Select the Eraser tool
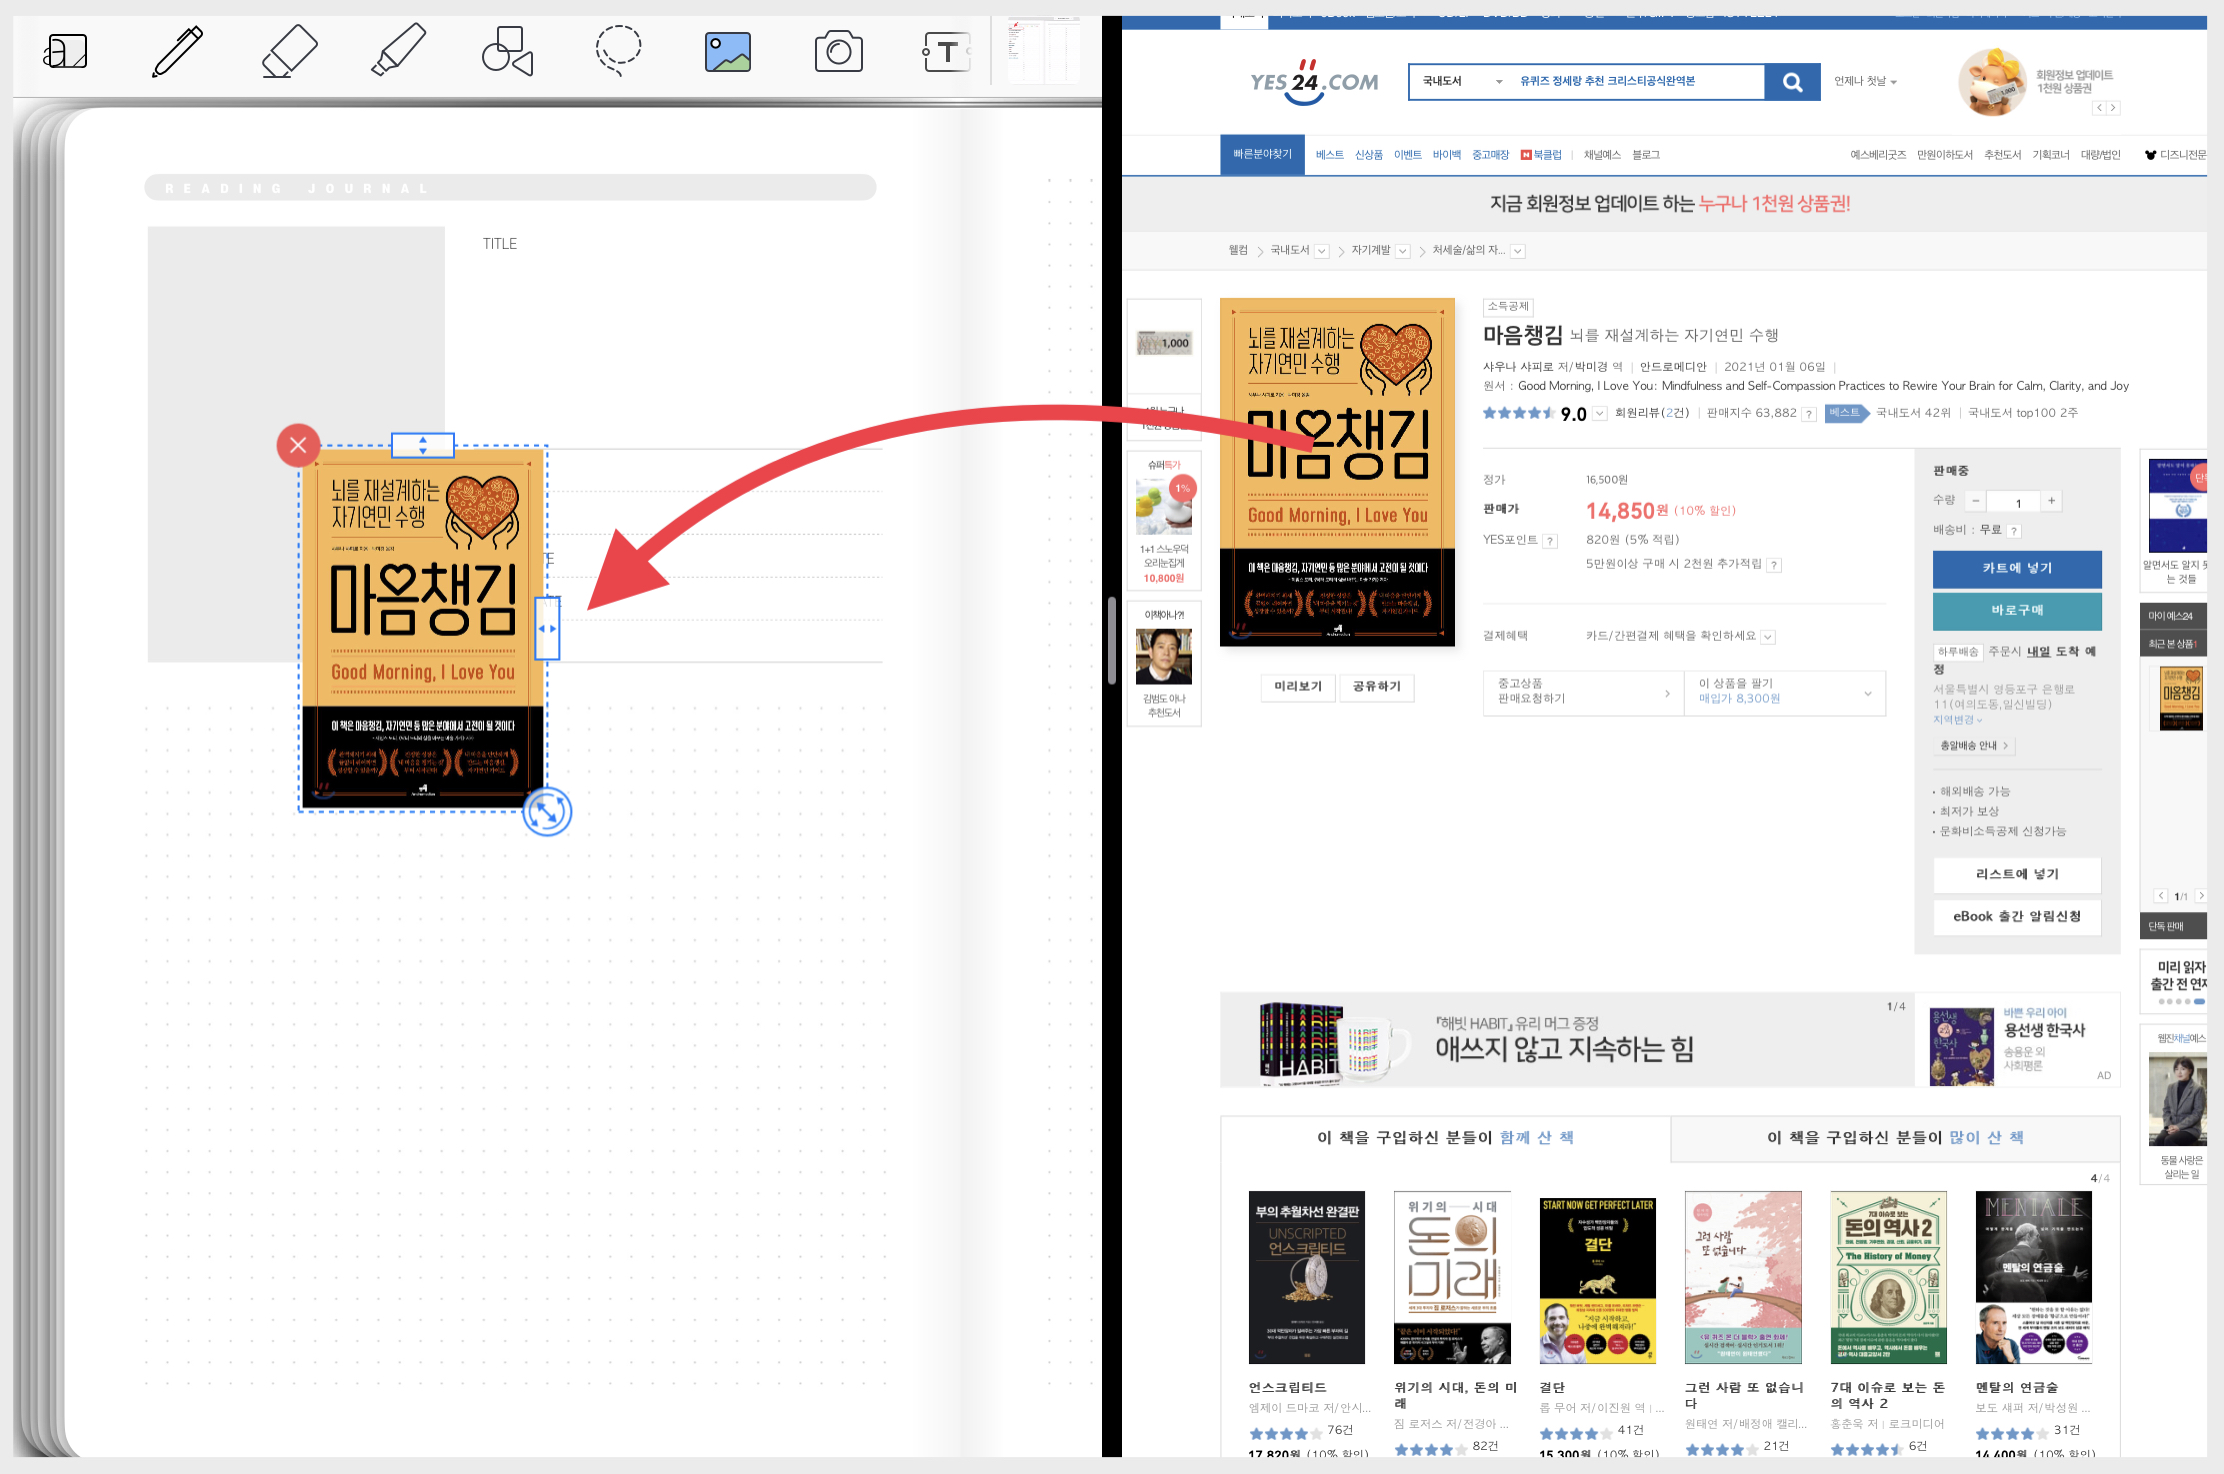 click(x=289, y=52)
